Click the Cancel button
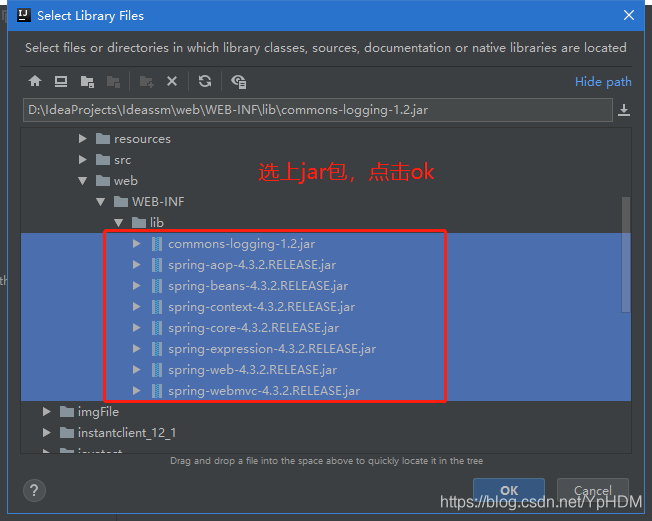Viewport: 652px width, 521px height. click(x=593, y=491)
